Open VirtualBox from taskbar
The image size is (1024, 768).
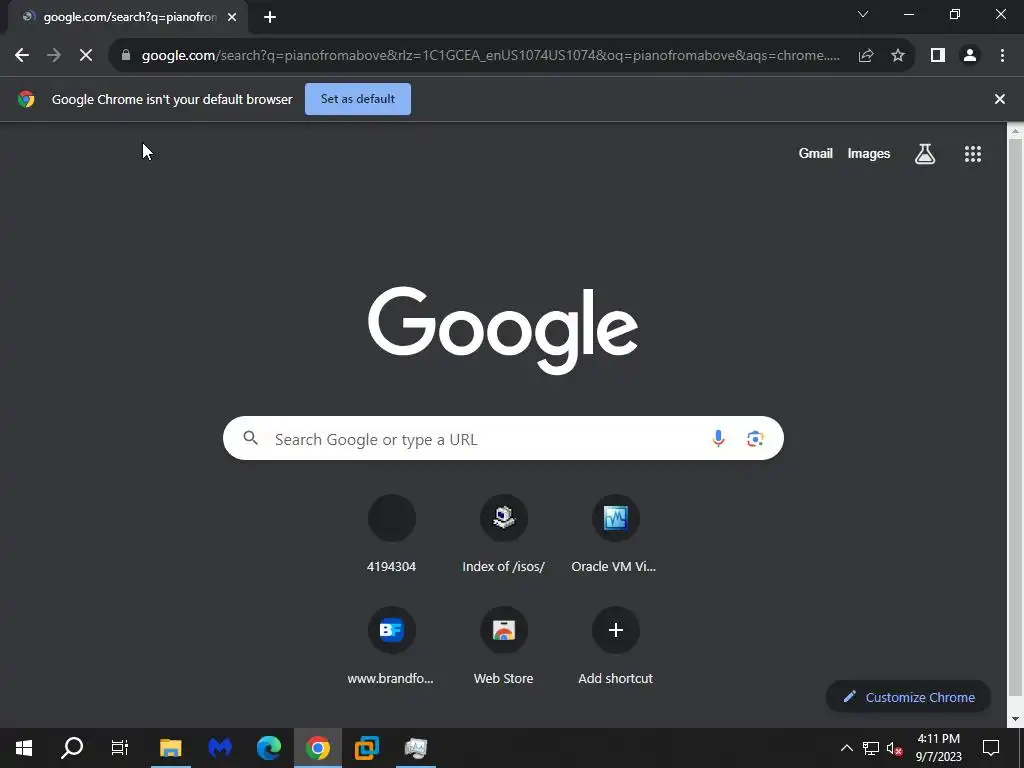pos(366,748)
